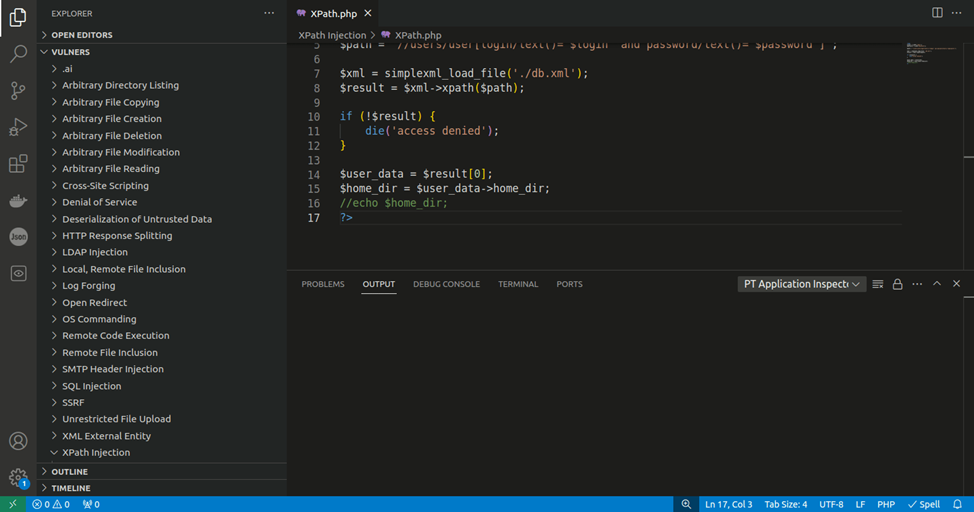Maximize the panel with the up chevron
974x512 pixels.
[x=937, y=284]
